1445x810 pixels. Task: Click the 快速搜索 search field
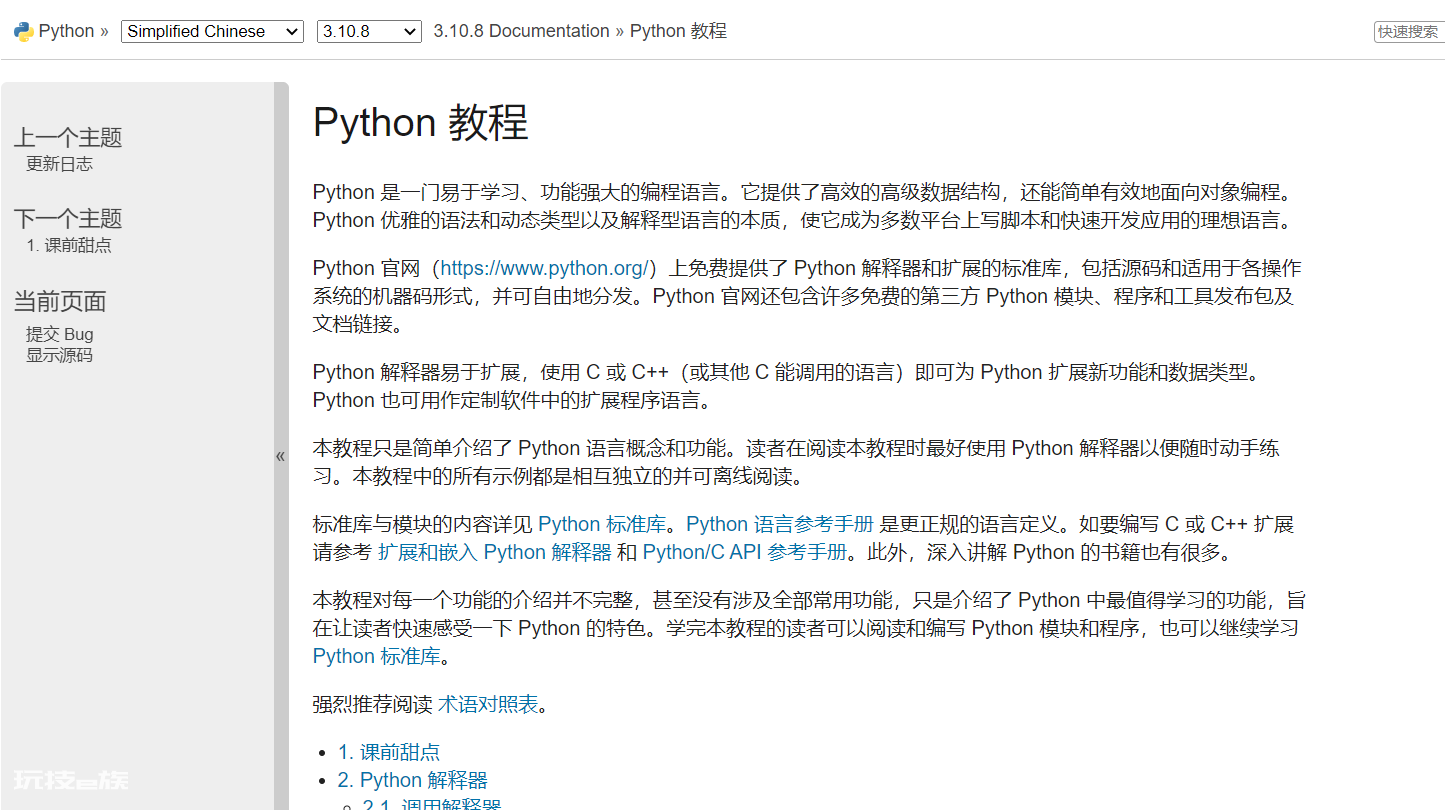[1409, 32]
